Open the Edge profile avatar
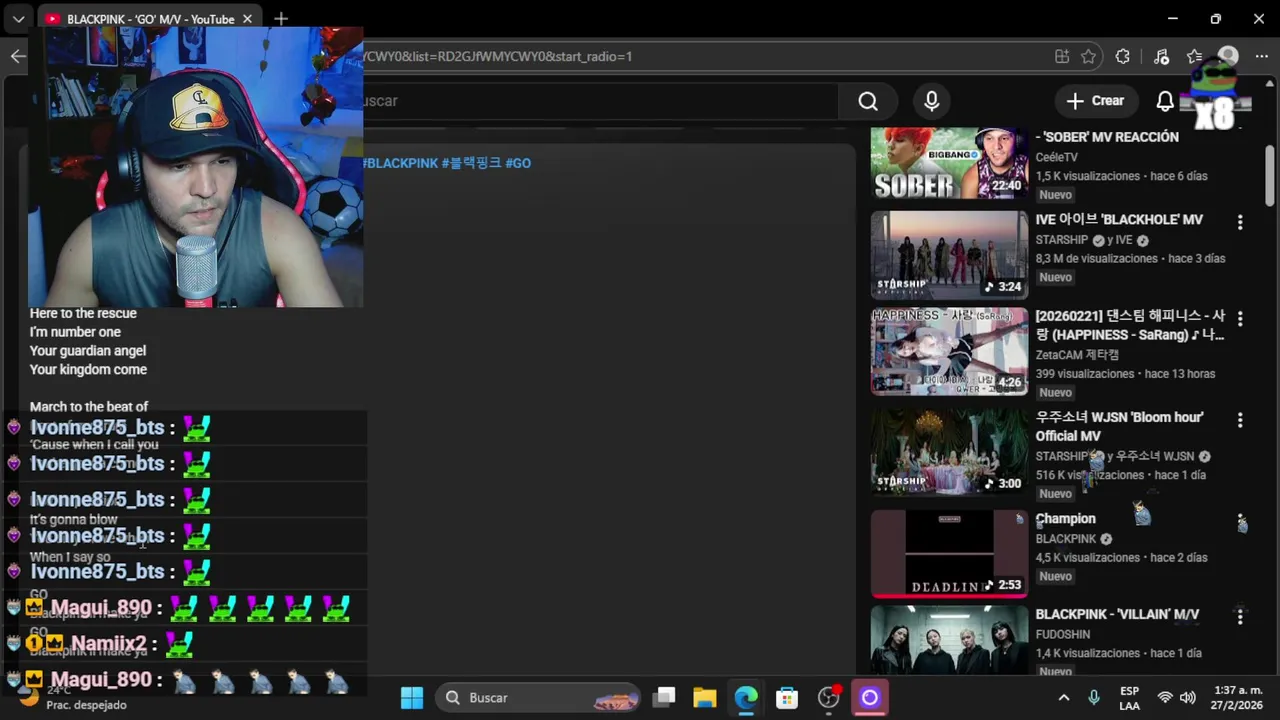This screenshot has height=720, width=1280. tap(1228, 57)
